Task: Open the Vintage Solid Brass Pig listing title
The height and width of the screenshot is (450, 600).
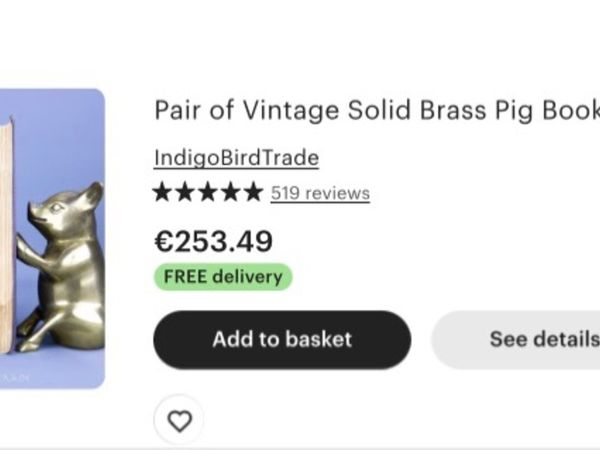Action: tap(376, 110)
